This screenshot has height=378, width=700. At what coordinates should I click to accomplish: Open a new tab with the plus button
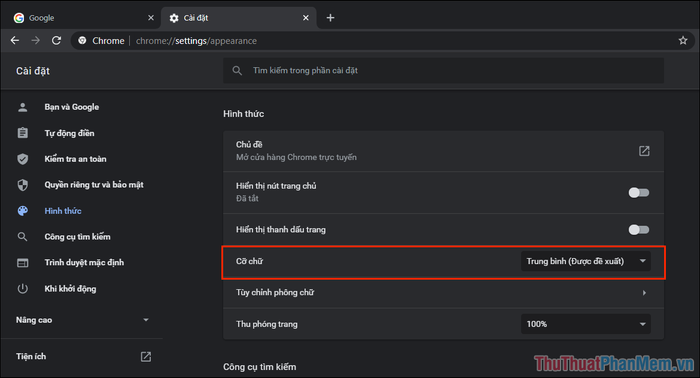coord(330,18)
